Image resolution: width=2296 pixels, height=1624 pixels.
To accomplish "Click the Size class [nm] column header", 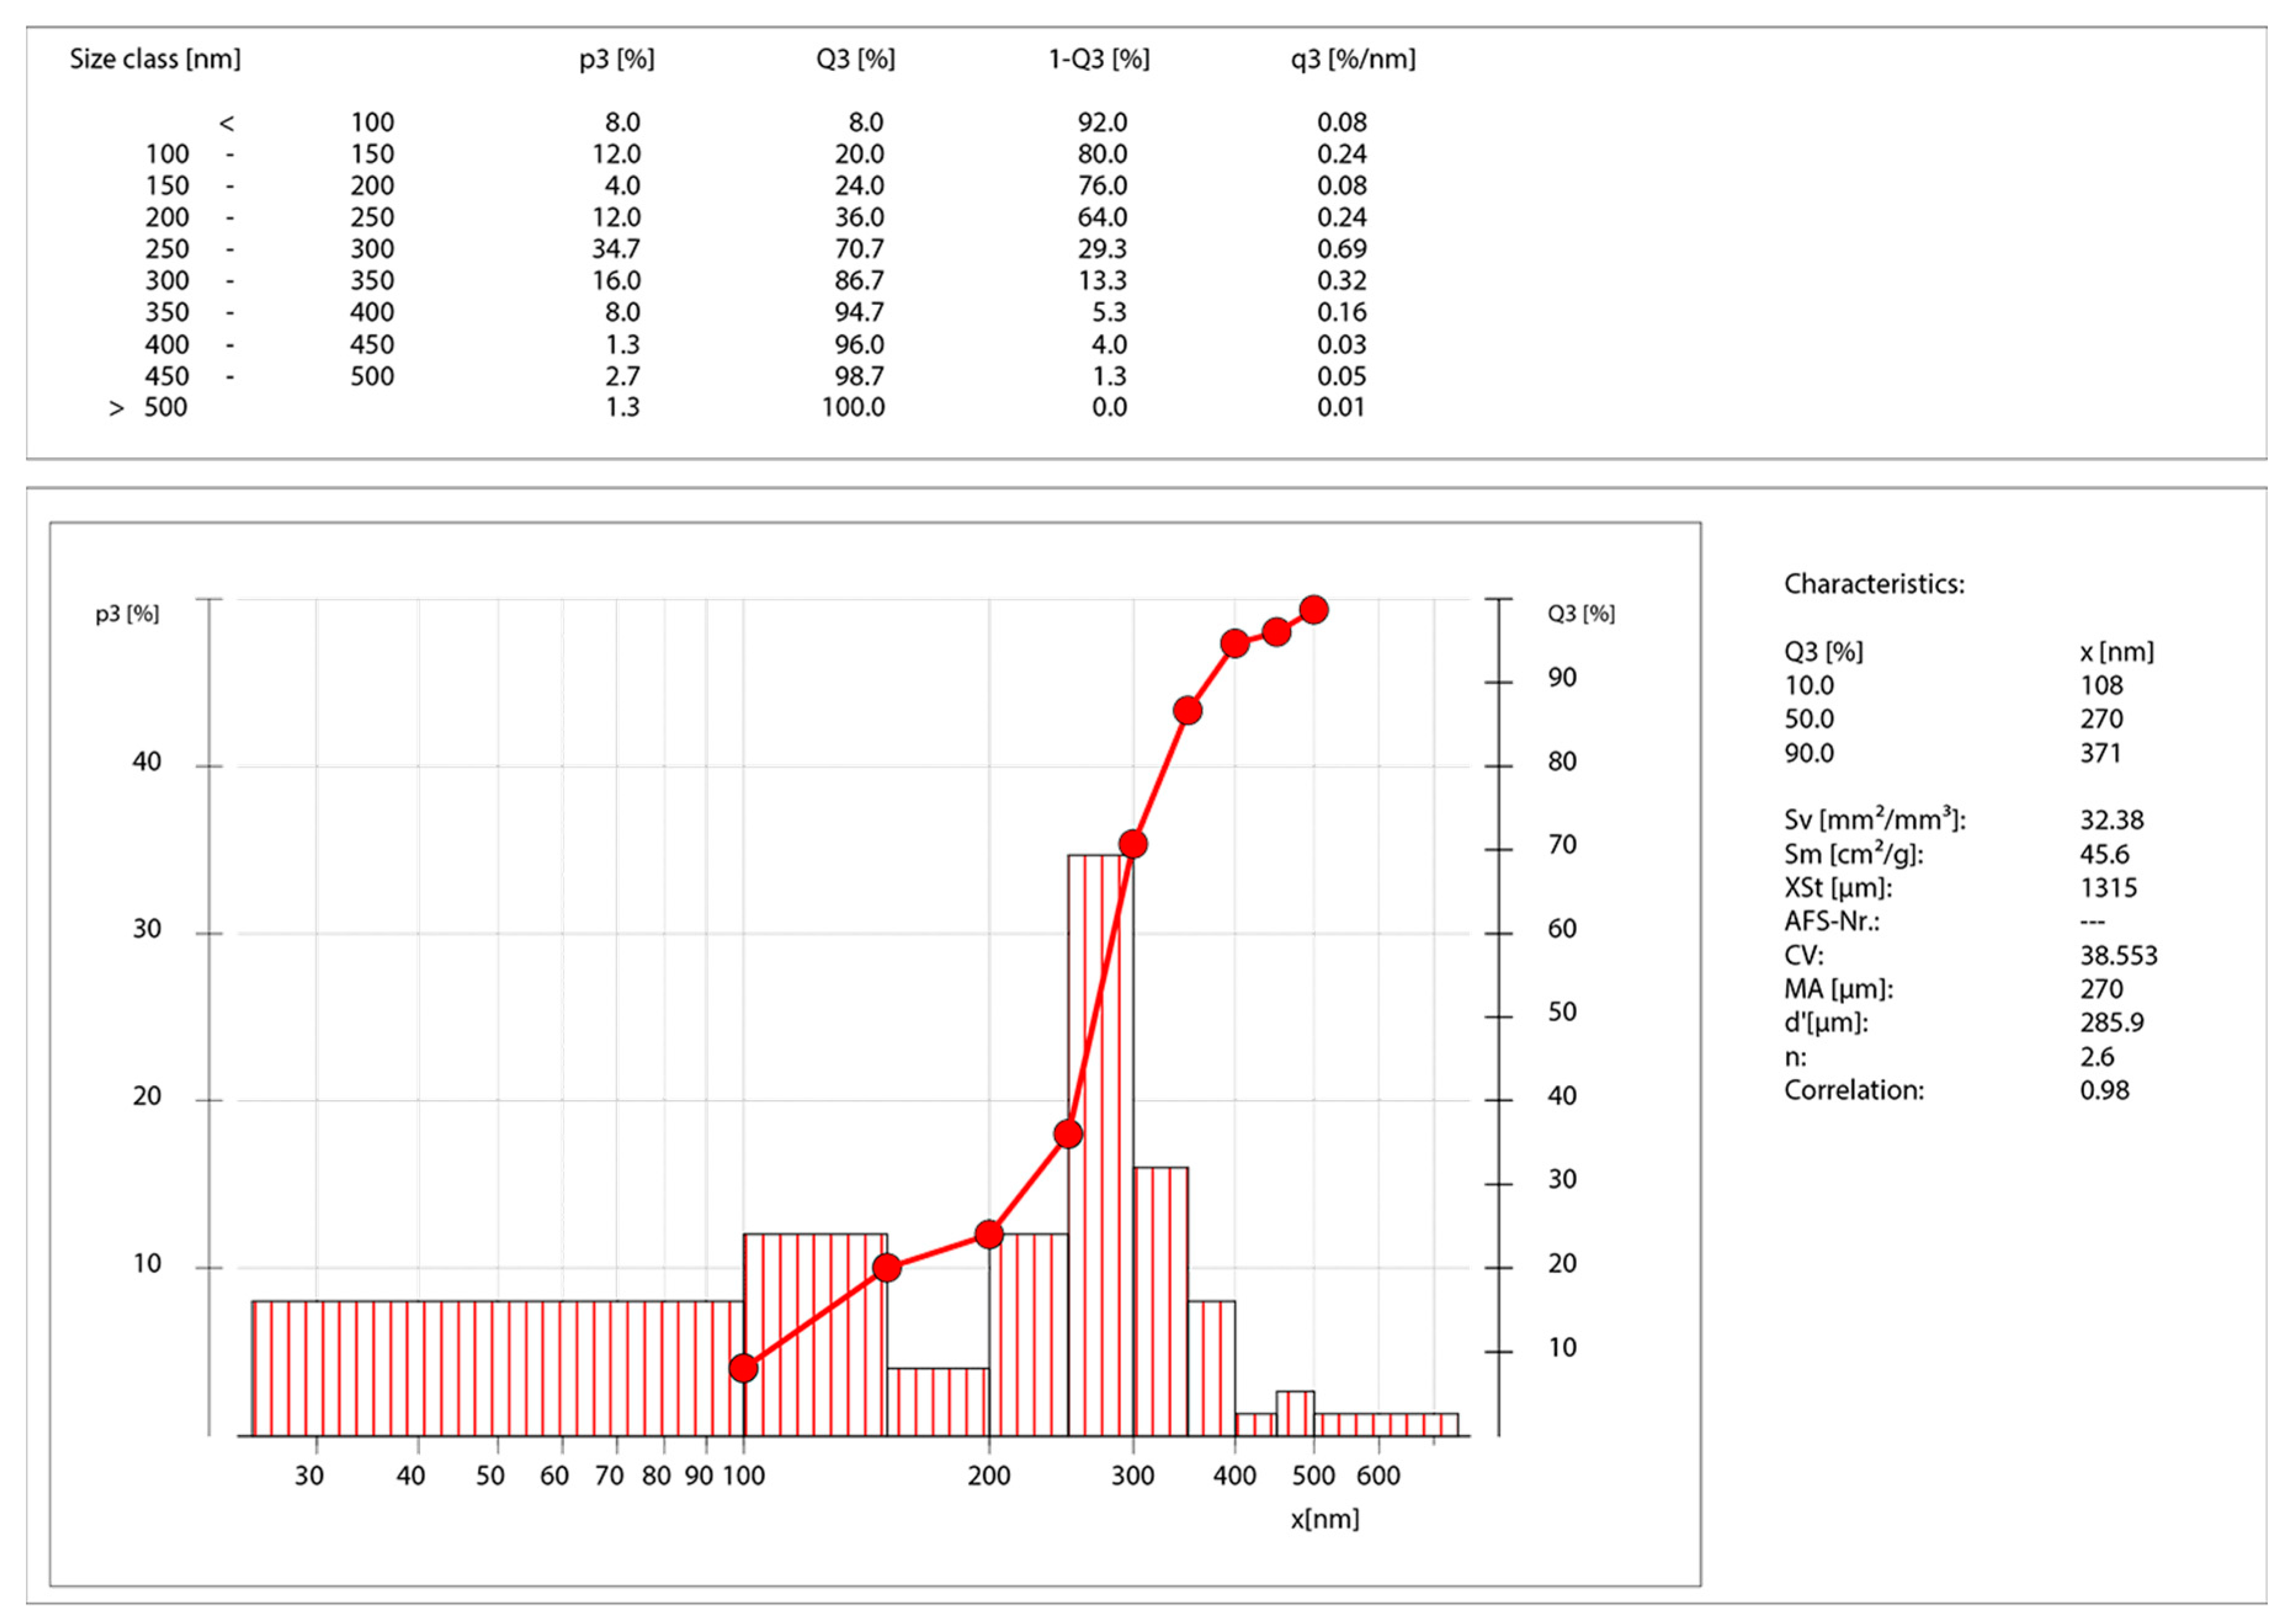I will [155, 59].
